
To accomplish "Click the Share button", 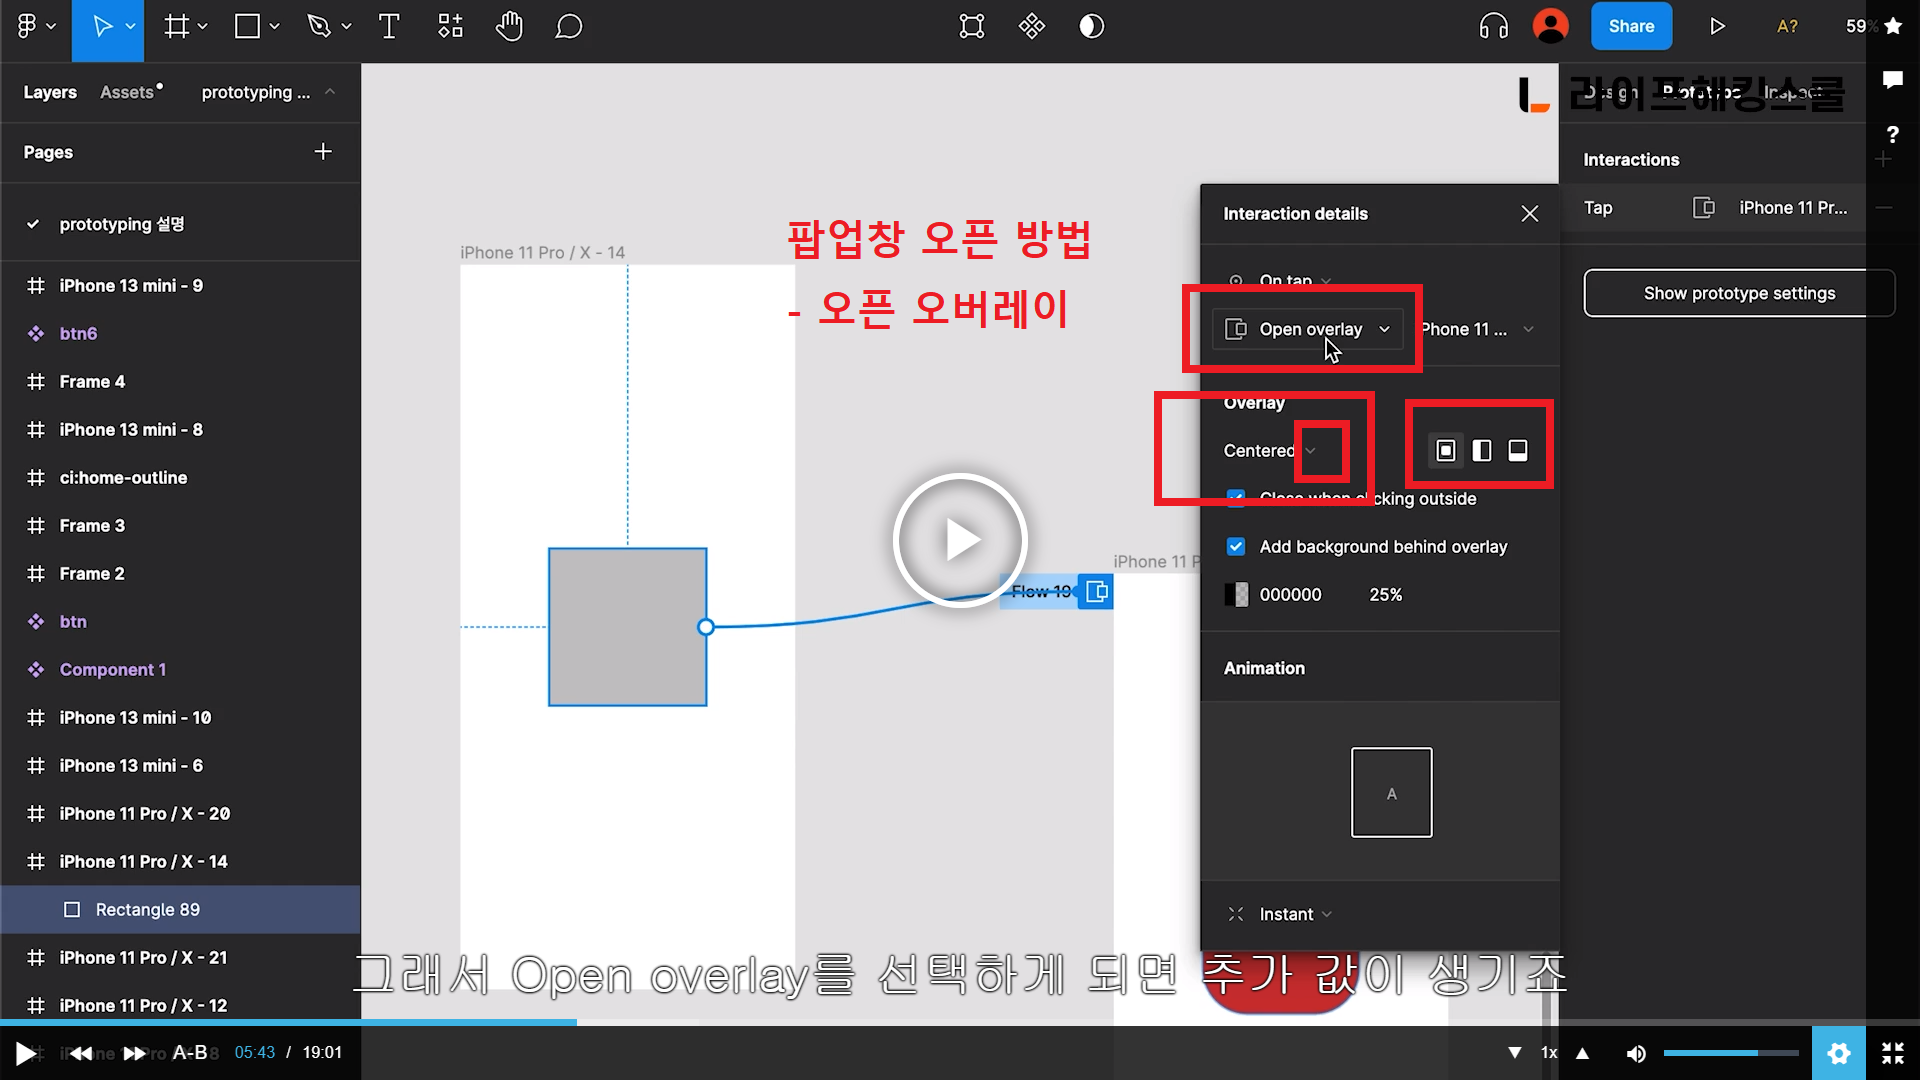I will (1630, 27).
